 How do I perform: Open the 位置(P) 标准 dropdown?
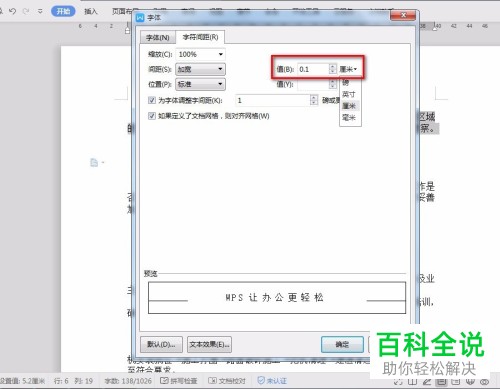click(200, 84)
